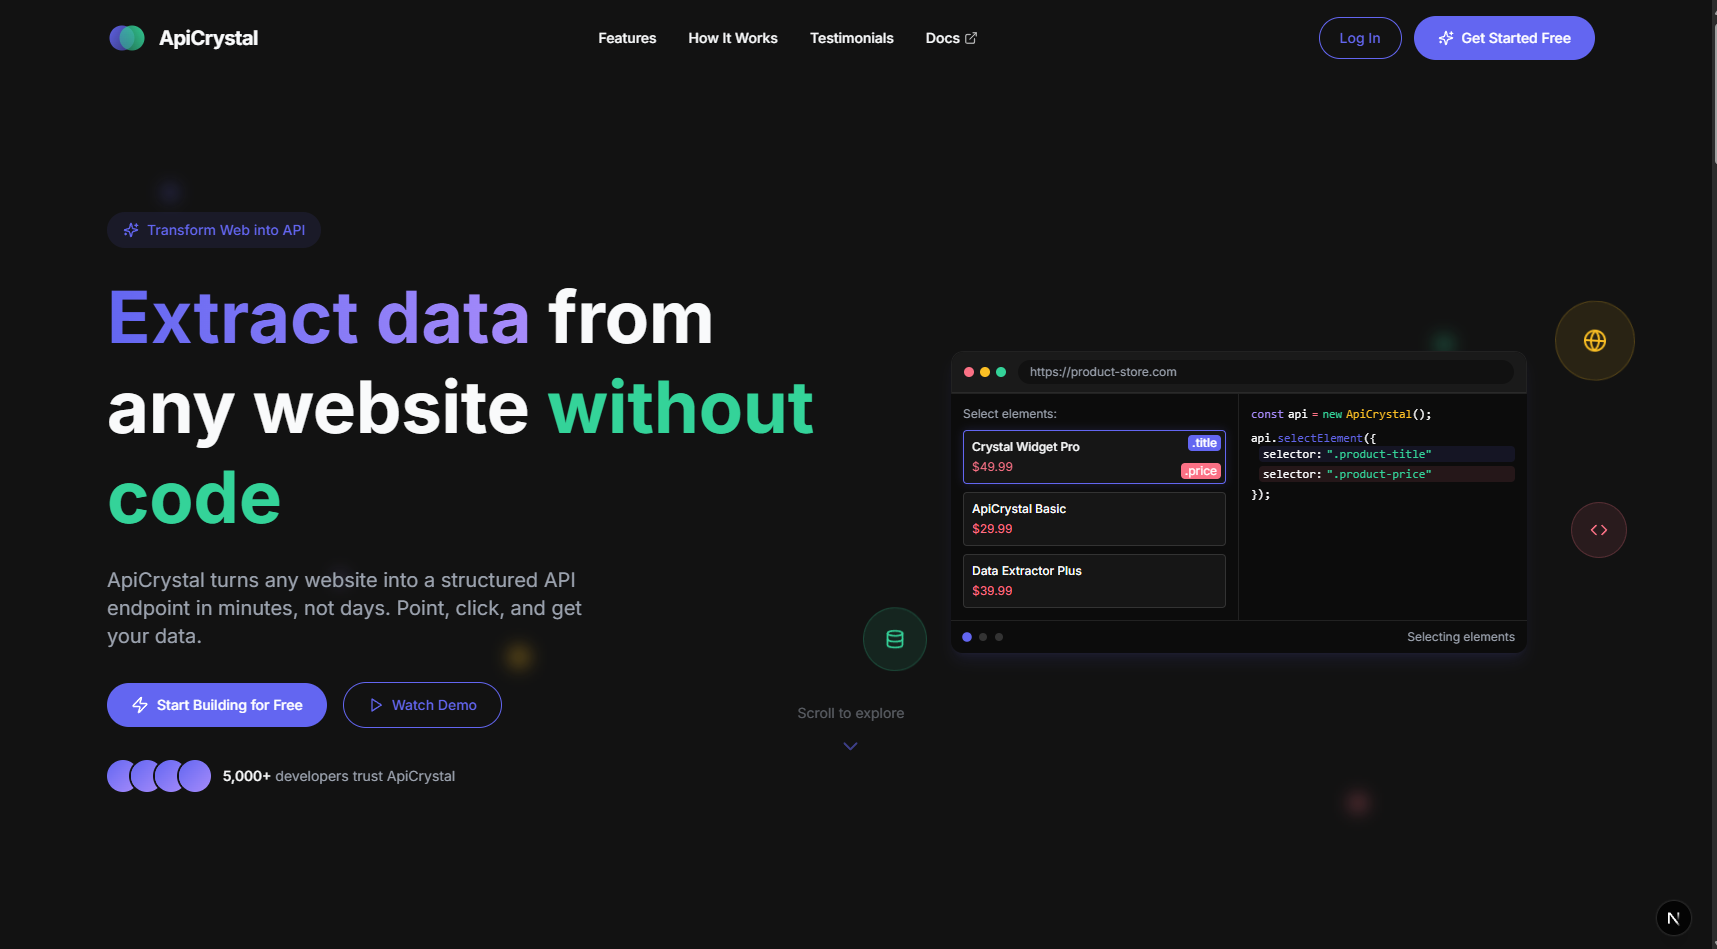Select the Data Extractor Plus product card
Image resolution: width=1717 pixels, height=949 pixels.
1094,581
